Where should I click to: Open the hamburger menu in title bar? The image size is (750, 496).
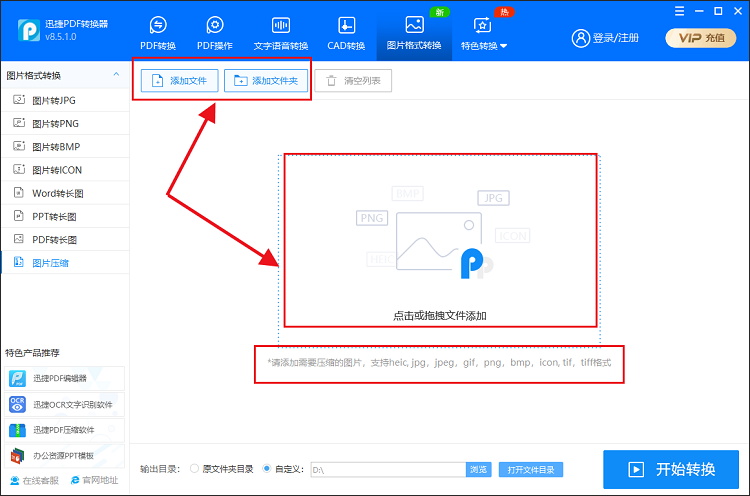(679, 11)
